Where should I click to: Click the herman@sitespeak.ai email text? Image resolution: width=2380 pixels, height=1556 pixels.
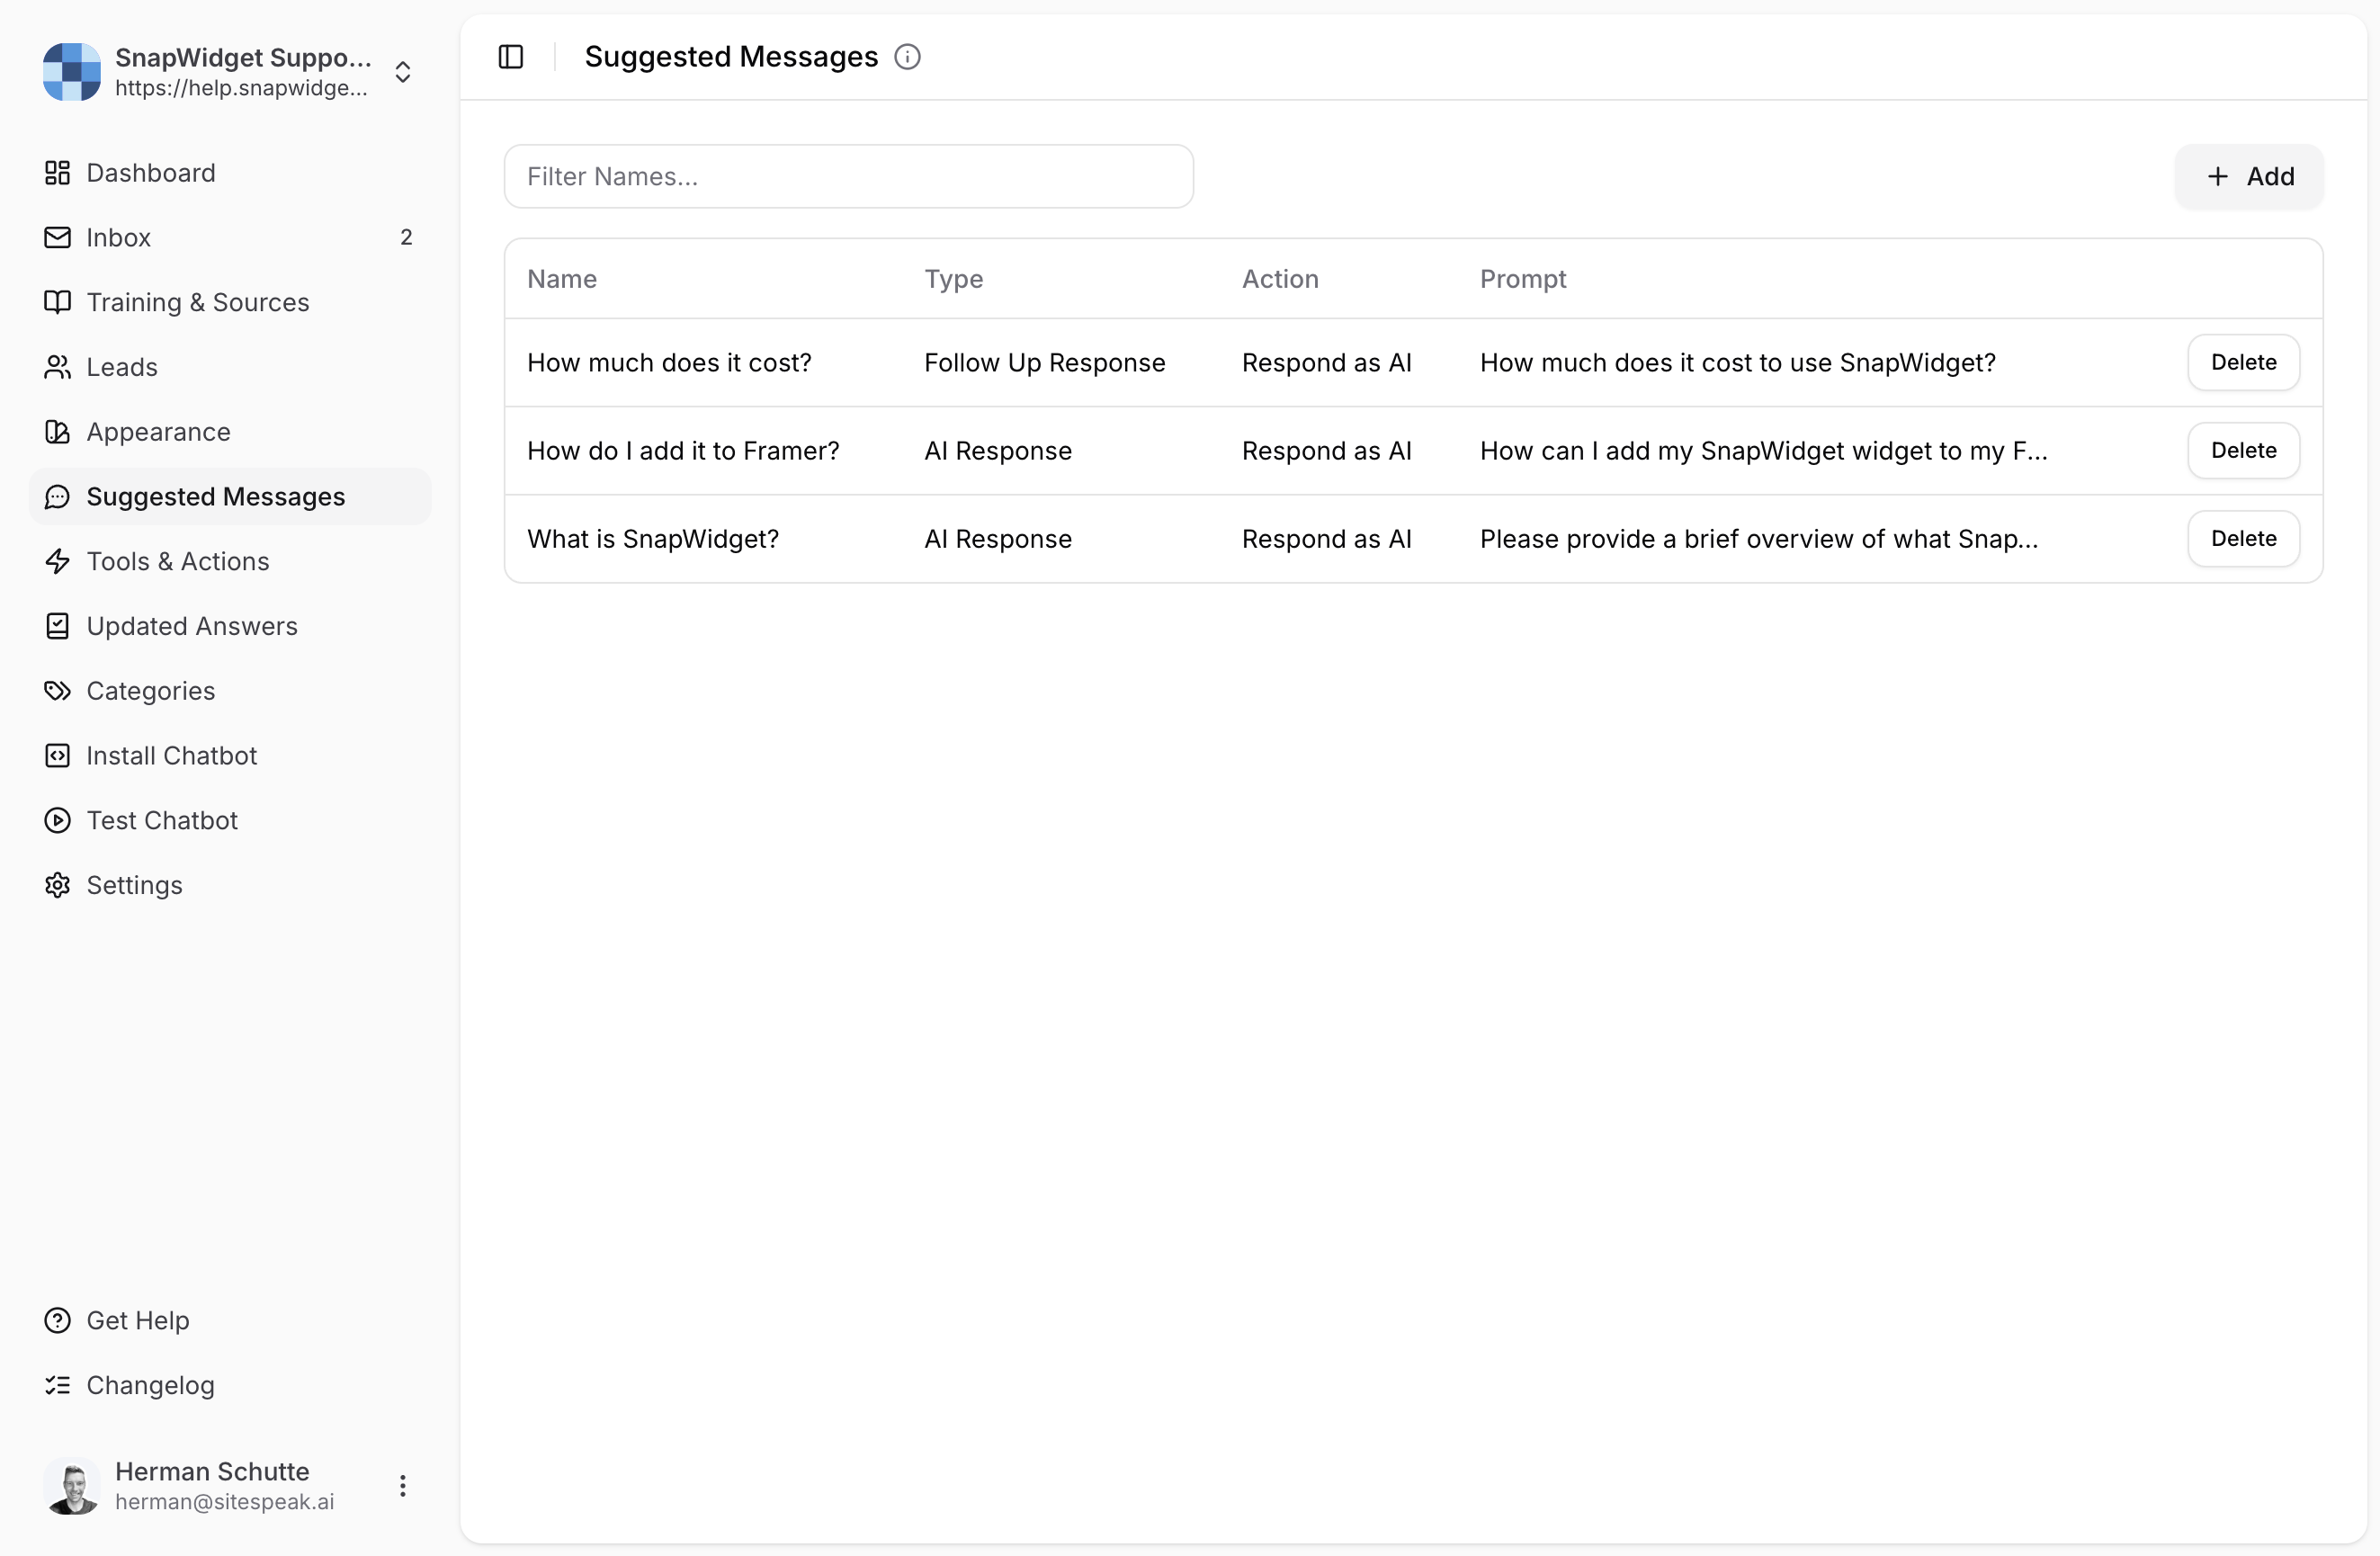[225, 1502]
